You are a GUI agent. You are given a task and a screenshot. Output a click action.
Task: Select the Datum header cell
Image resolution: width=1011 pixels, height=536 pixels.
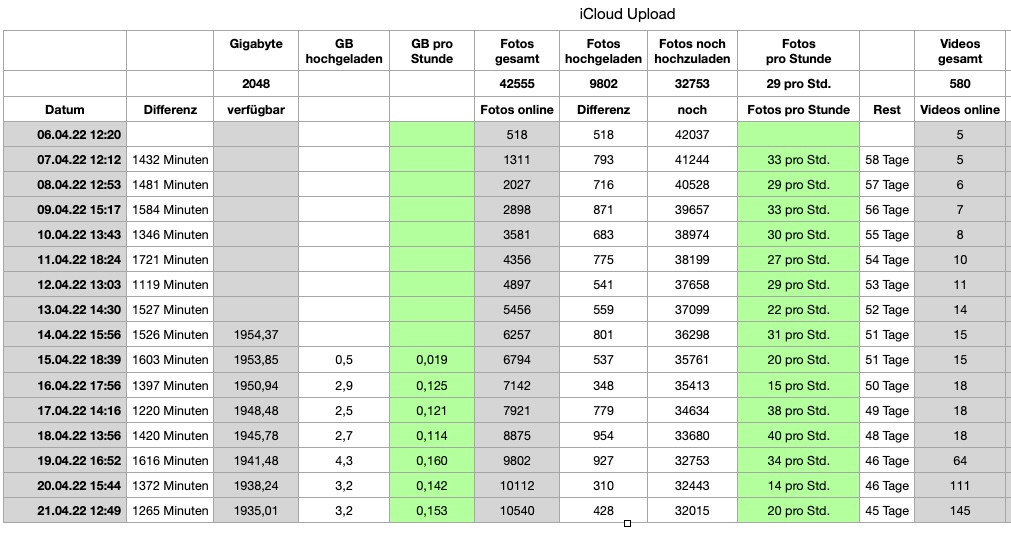[x=65, y=110]
